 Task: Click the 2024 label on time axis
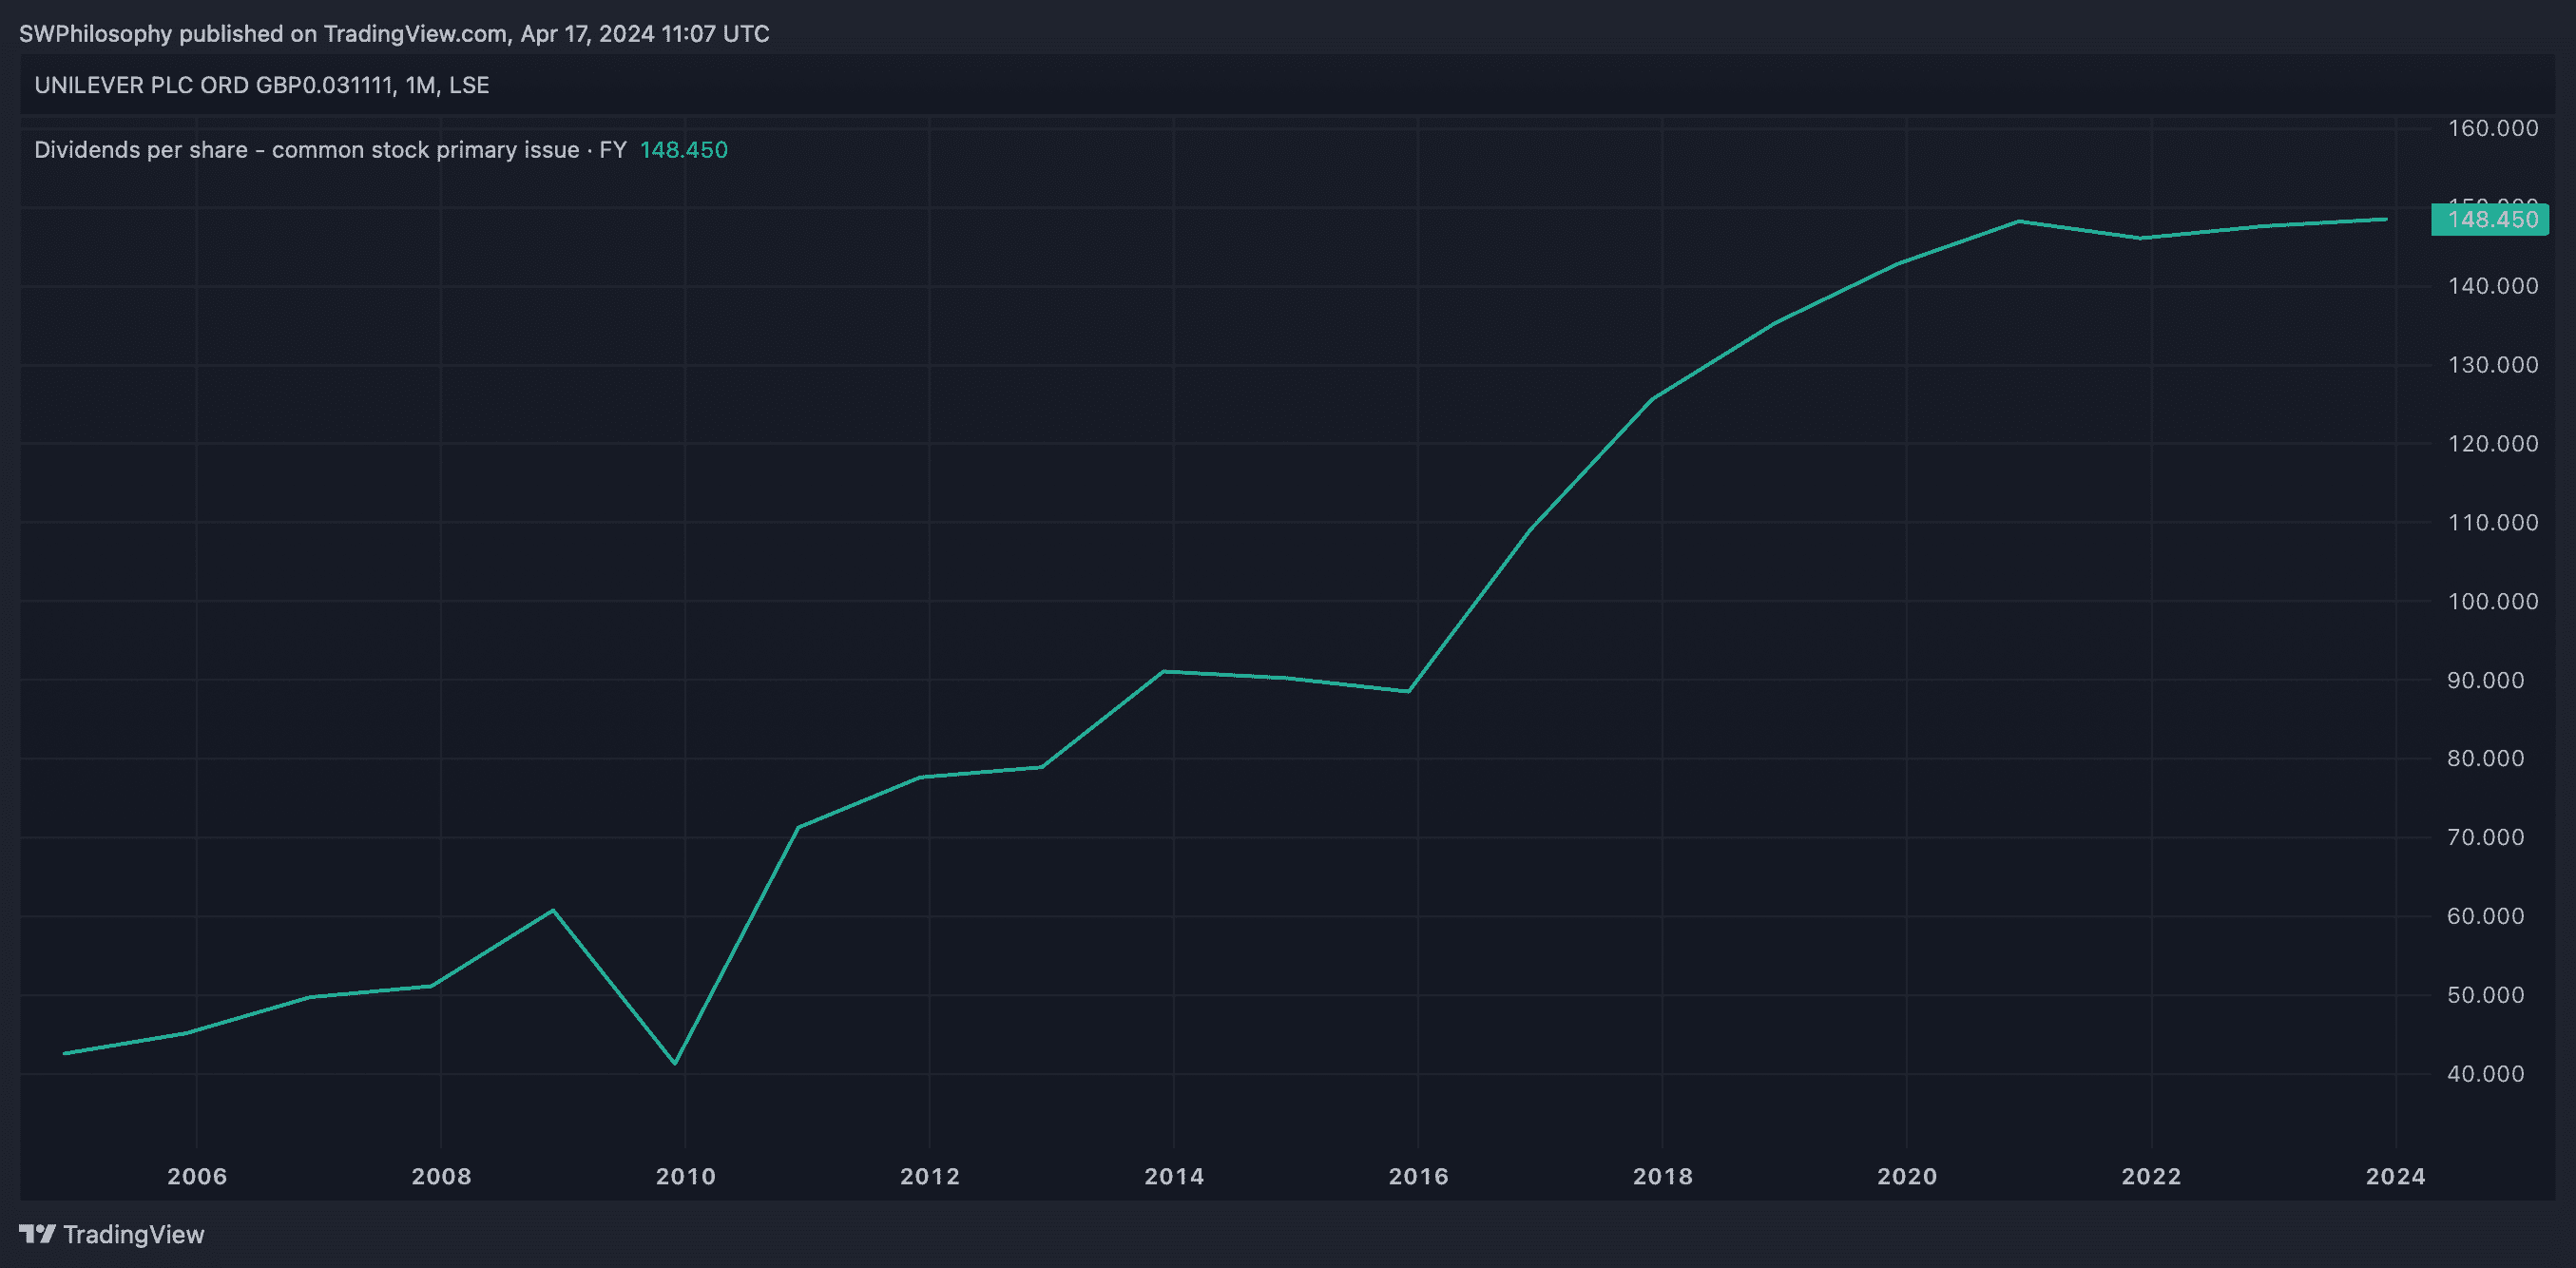(x=2395, y=1176)
